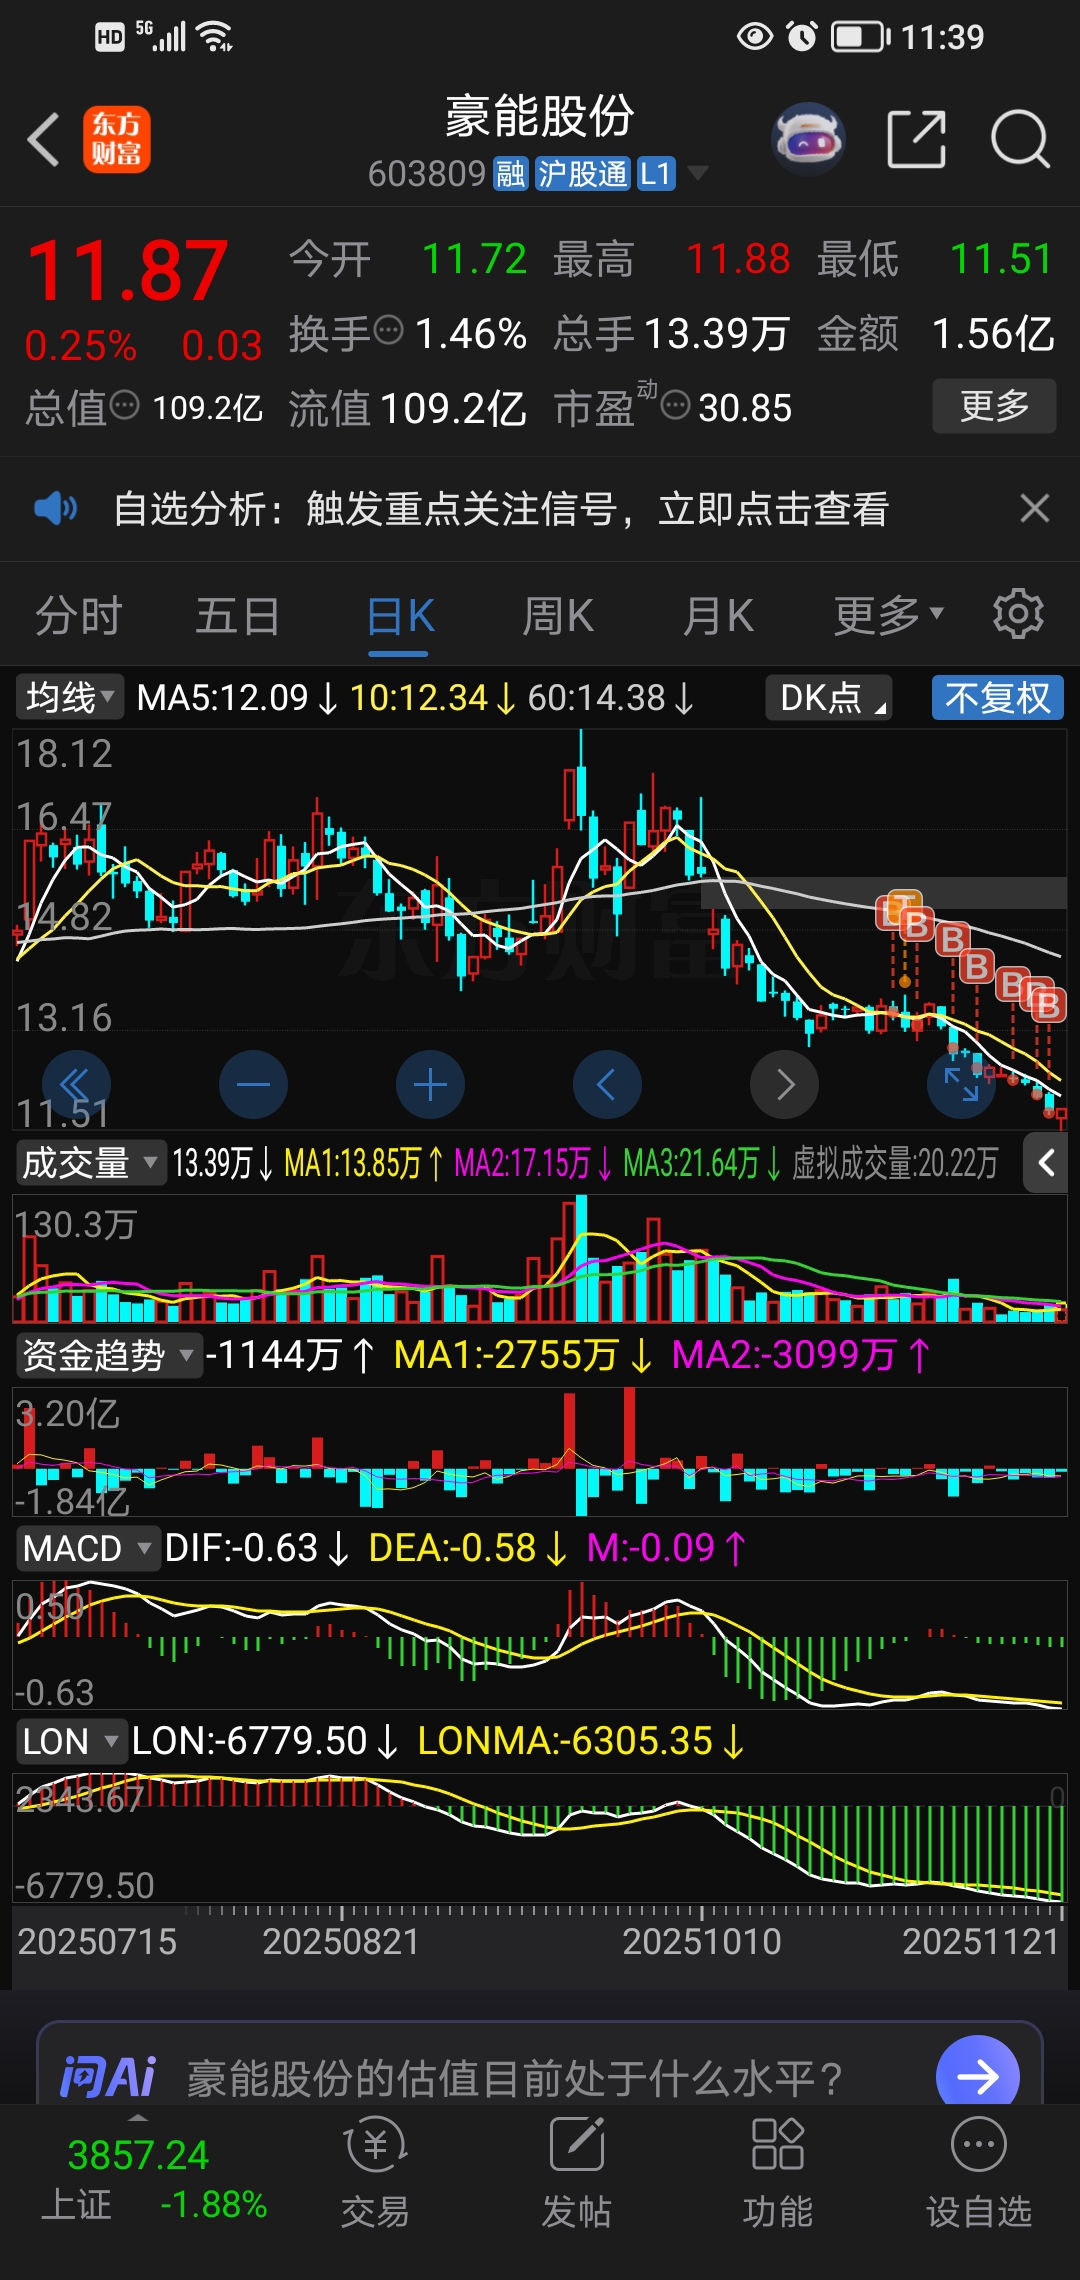Tap the 沪股通 badge

pyautogui.click(x=582, y=174)
